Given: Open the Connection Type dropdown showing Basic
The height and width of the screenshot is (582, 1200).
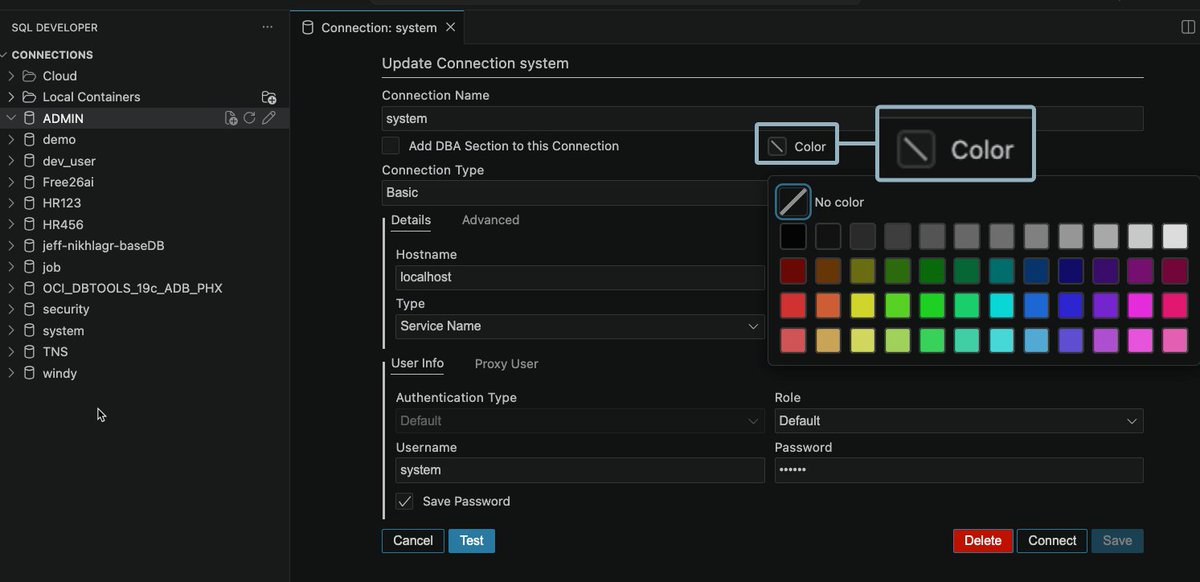Looking at the screenshot, I should tap(573, 192).
